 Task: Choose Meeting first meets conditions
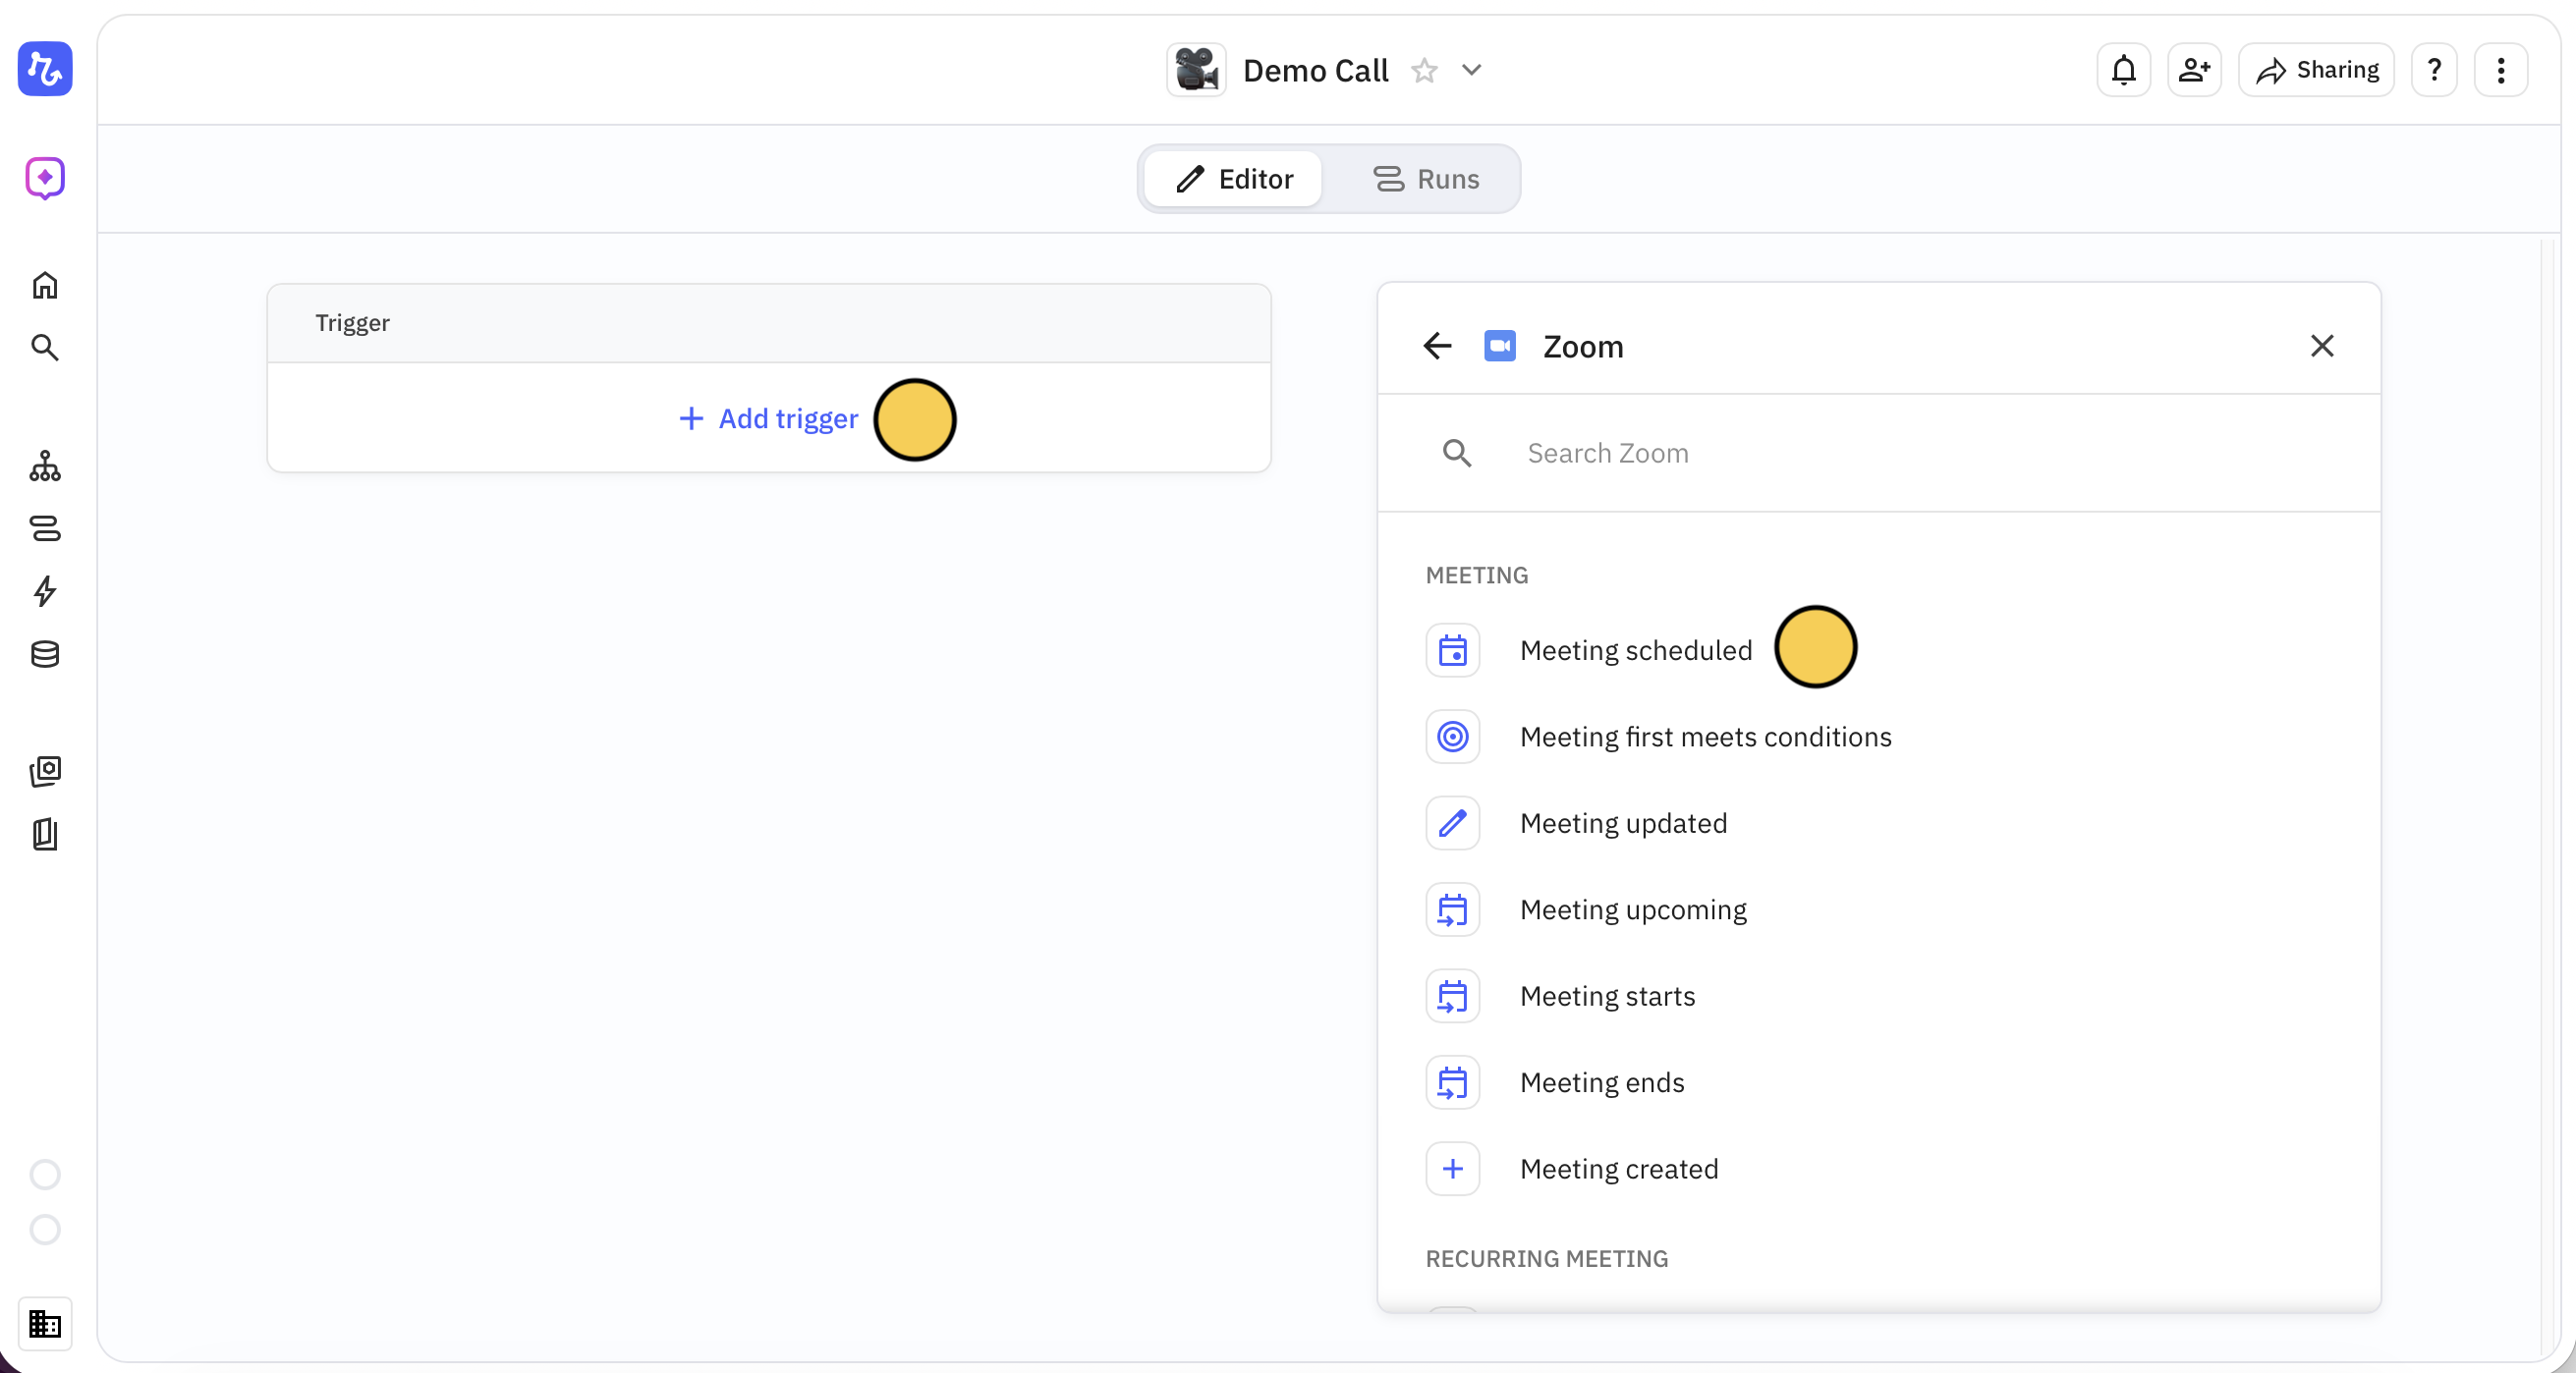(x=1705, y=737)
